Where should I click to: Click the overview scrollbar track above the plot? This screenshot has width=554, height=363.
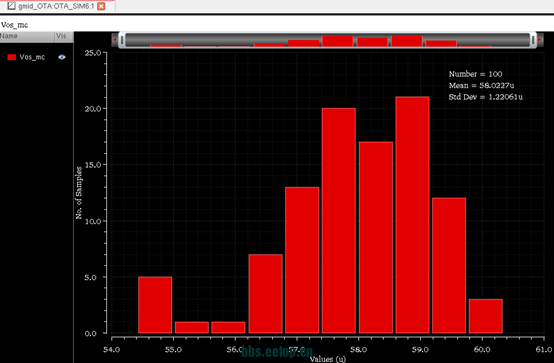(328, 40)
